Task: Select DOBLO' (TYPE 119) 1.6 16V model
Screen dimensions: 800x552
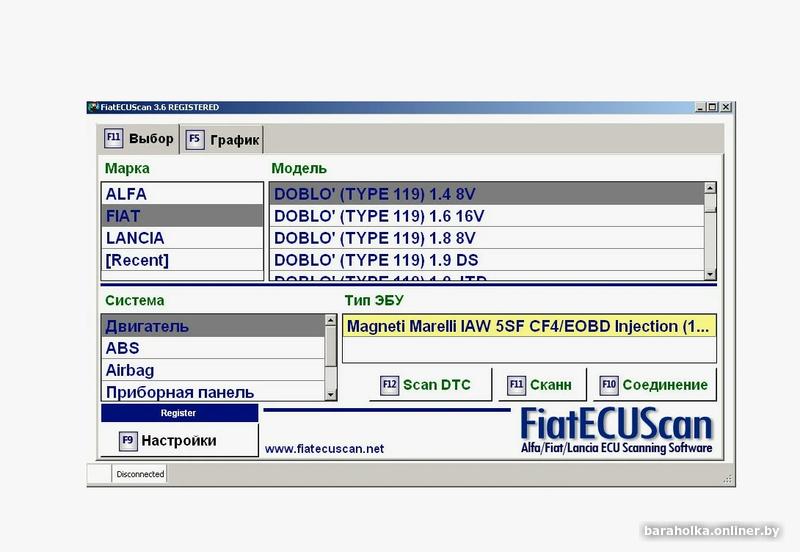Action: point(487,216)
